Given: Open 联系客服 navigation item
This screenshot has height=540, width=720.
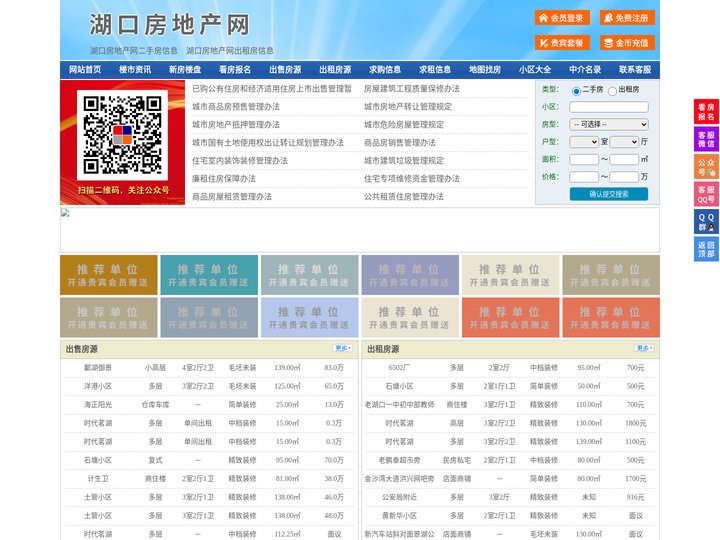Looking at the screenshot, I should pyautogui.click(x=636, y=70).
